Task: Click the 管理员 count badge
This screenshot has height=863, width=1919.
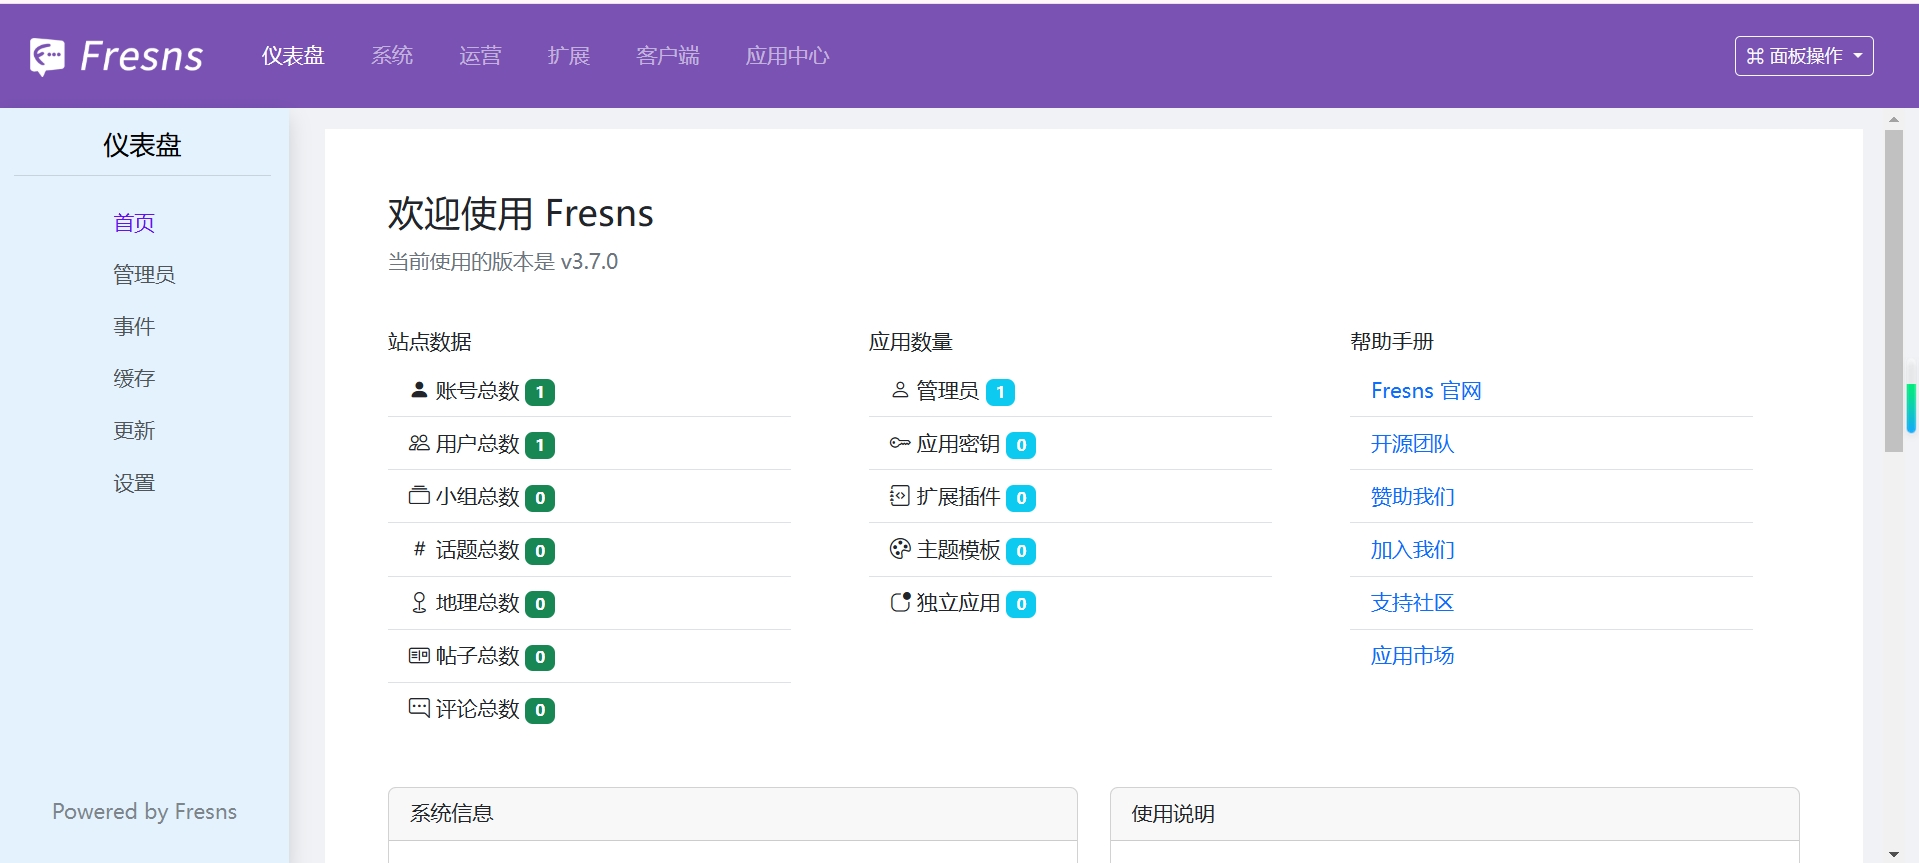Action: click(x=1000, y=392)
